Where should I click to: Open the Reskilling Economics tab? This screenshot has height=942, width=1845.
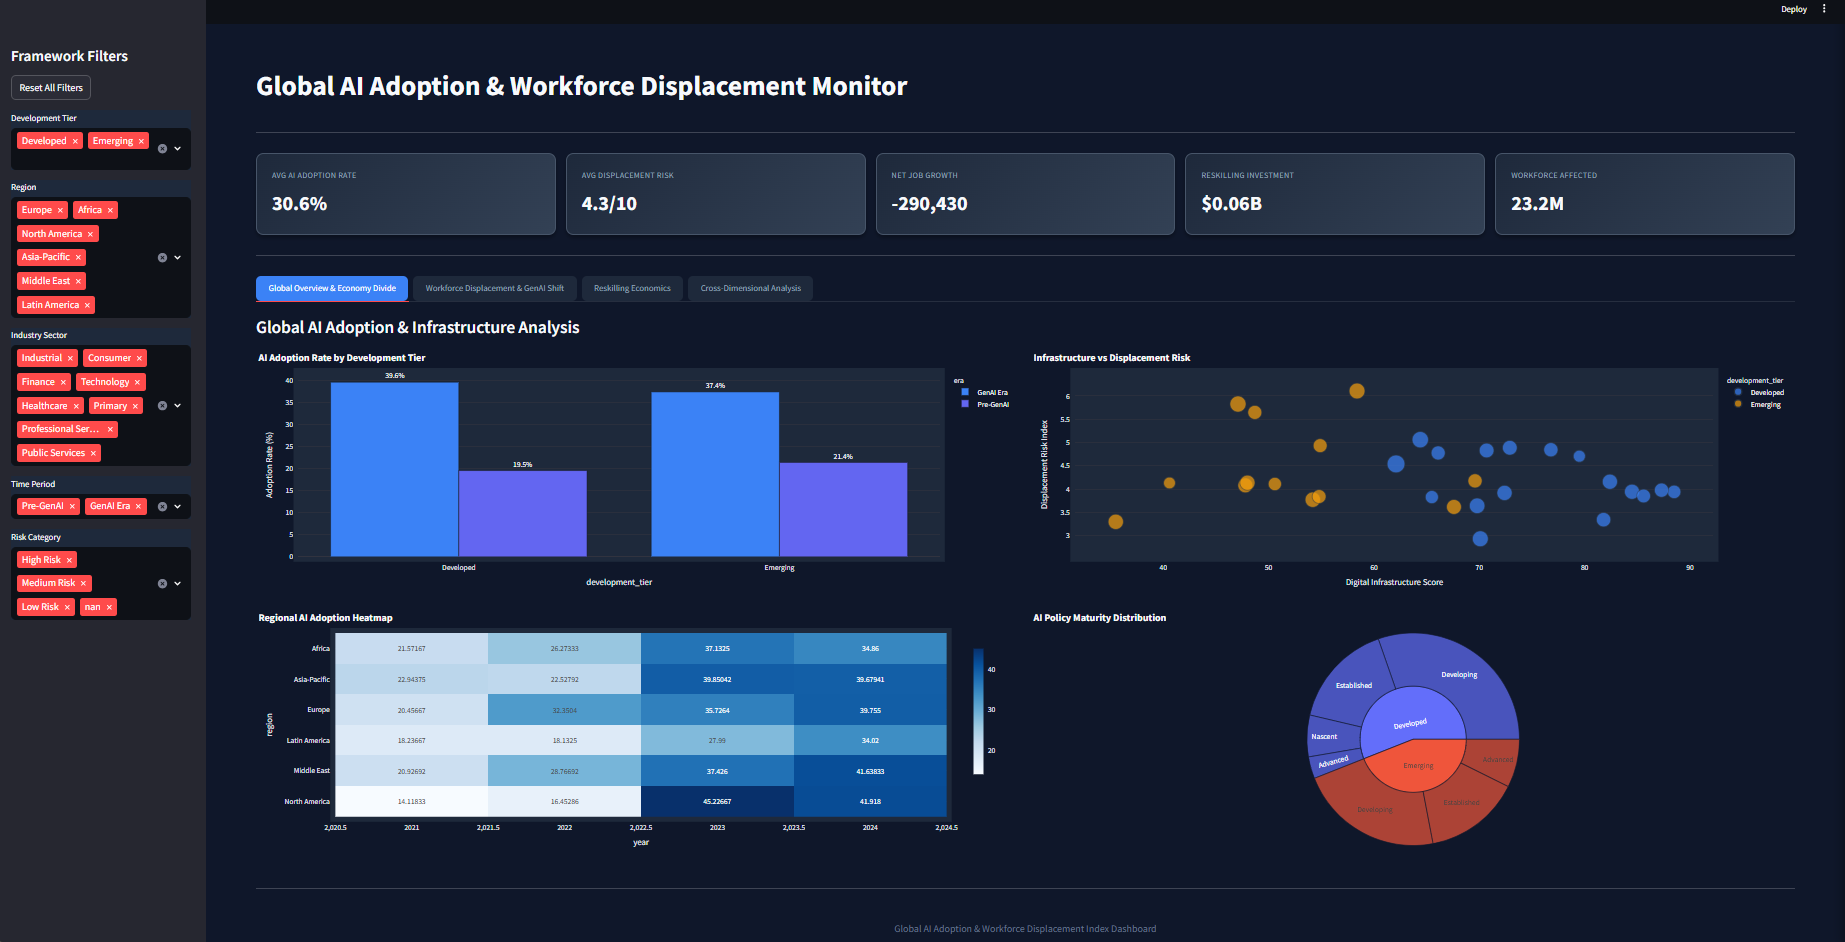[632, 288]
